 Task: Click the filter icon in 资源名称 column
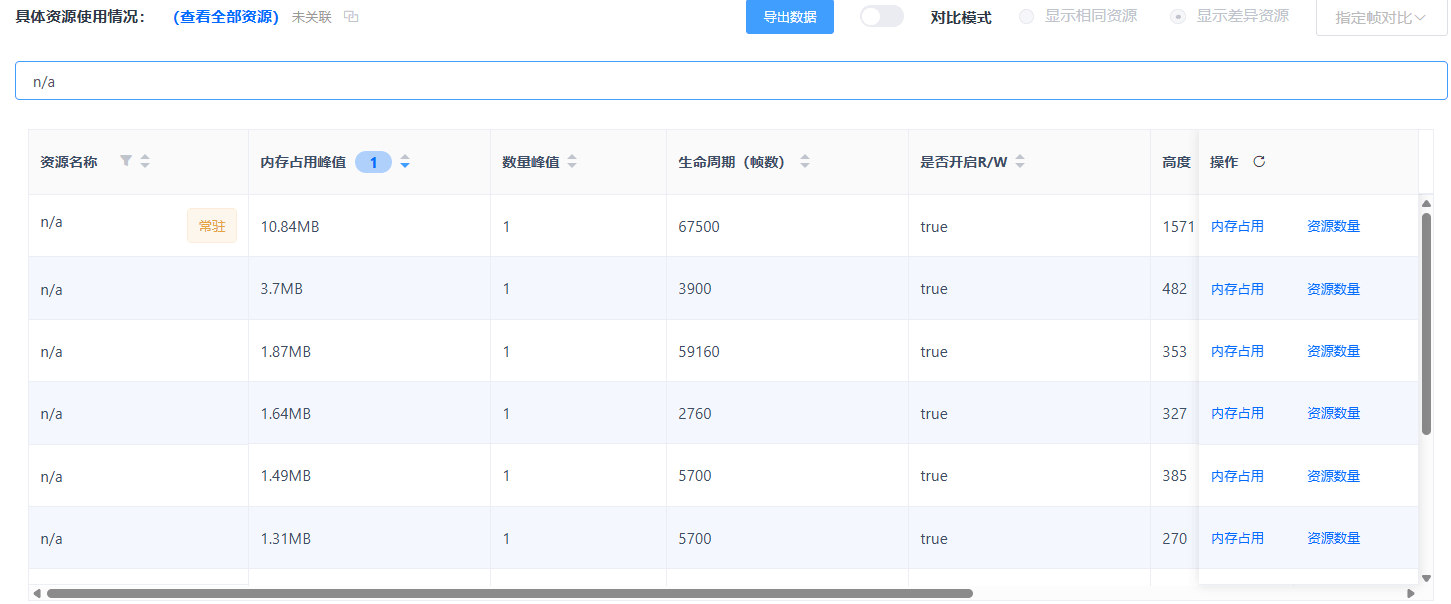[x=126, y=161]
